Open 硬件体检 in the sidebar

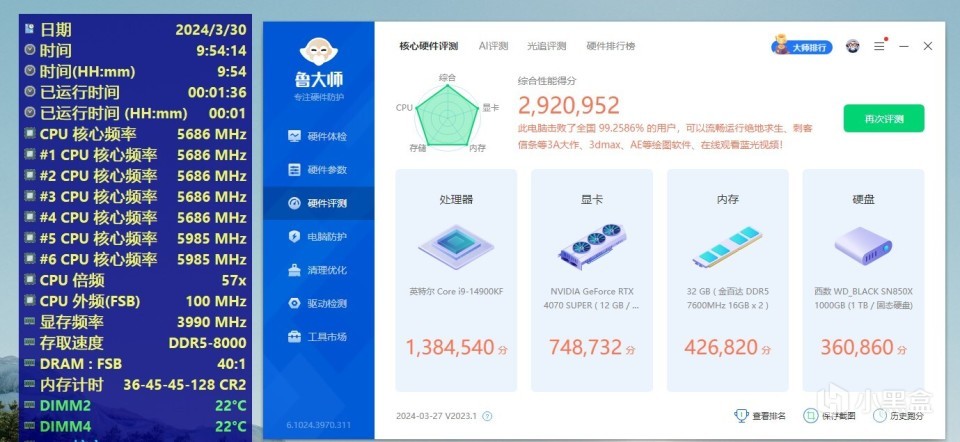pos(318,136)
